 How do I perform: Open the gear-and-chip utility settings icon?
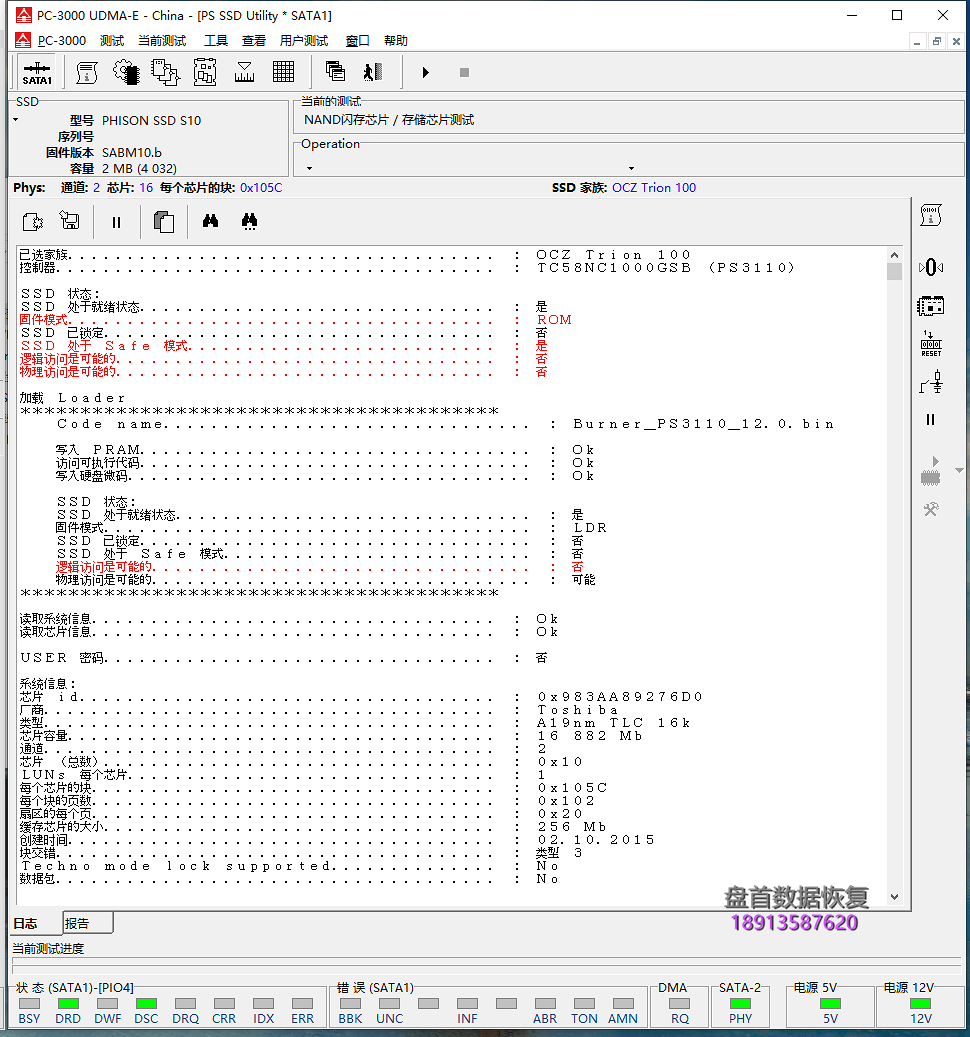point(126,72)
